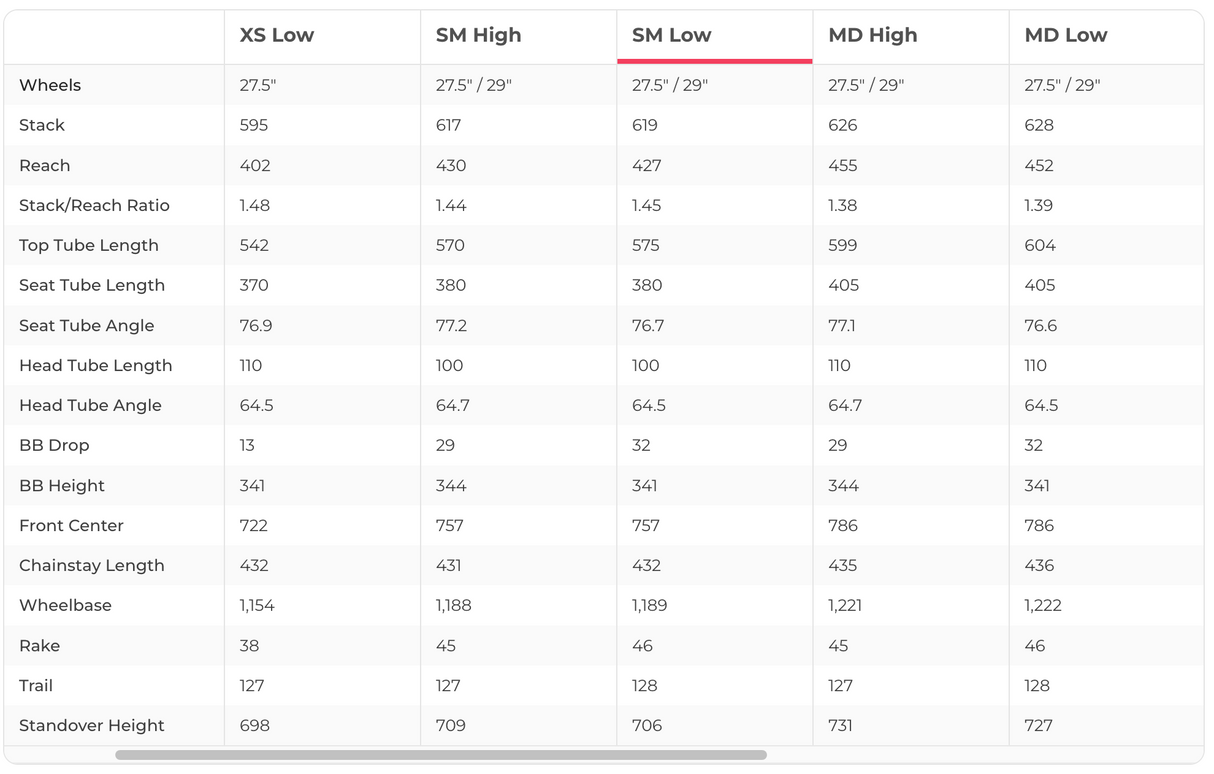
Task: Select the MD Low column header
Action: (1065, 35)
